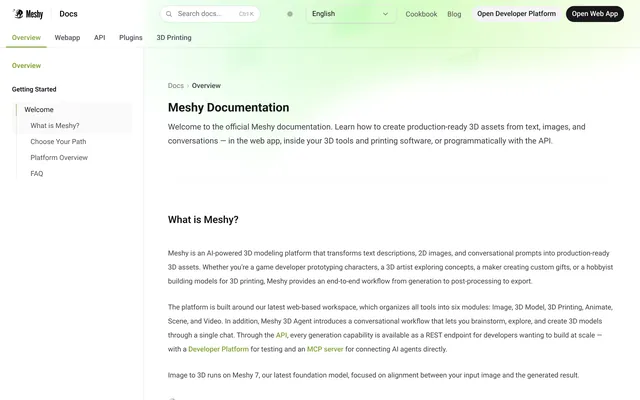Switch to the API tab
The height and width of the screenshot is (400, 640).
(100, 38)
